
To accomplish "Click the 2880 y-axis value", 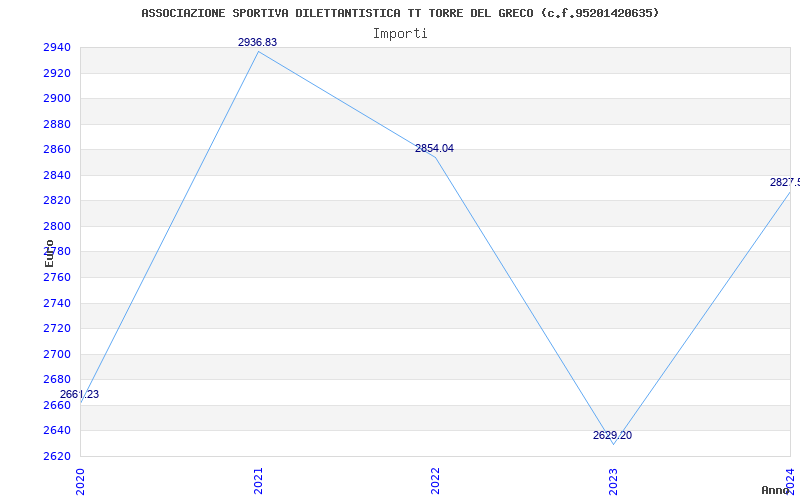I will 57,124.
